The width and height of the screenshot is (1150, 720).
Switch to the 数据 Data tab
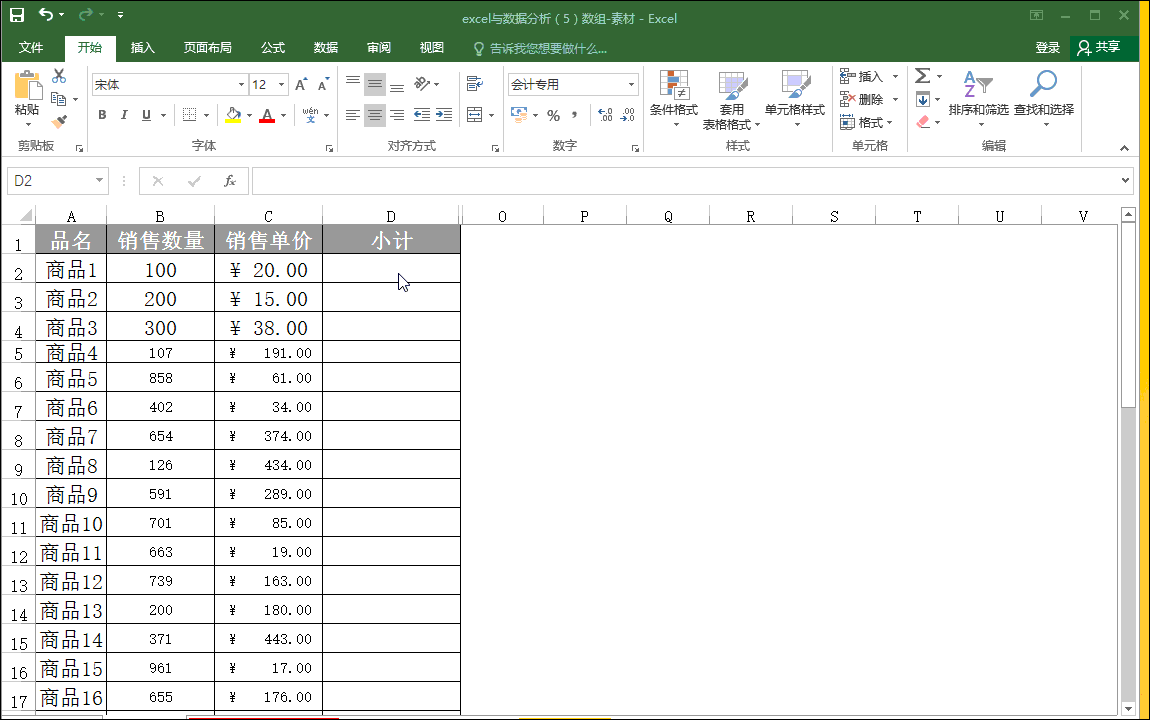(x=326, y=48)
